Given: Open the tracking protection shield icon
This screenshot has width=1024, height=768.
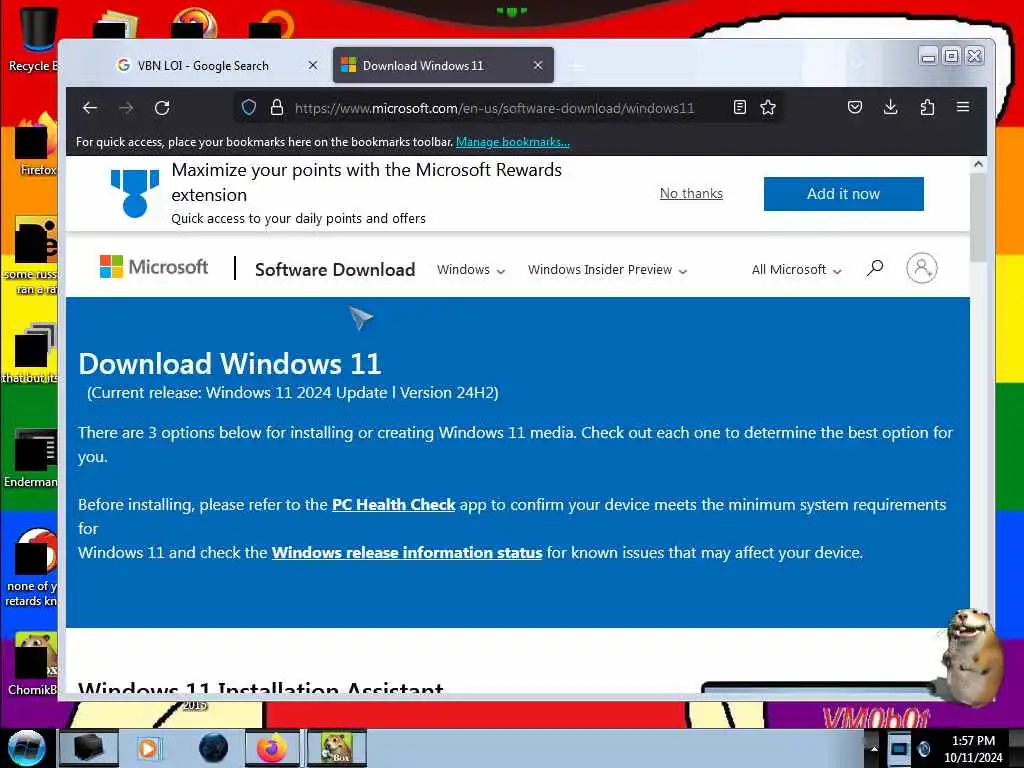Looking at the screenshot, I should 249,107.
